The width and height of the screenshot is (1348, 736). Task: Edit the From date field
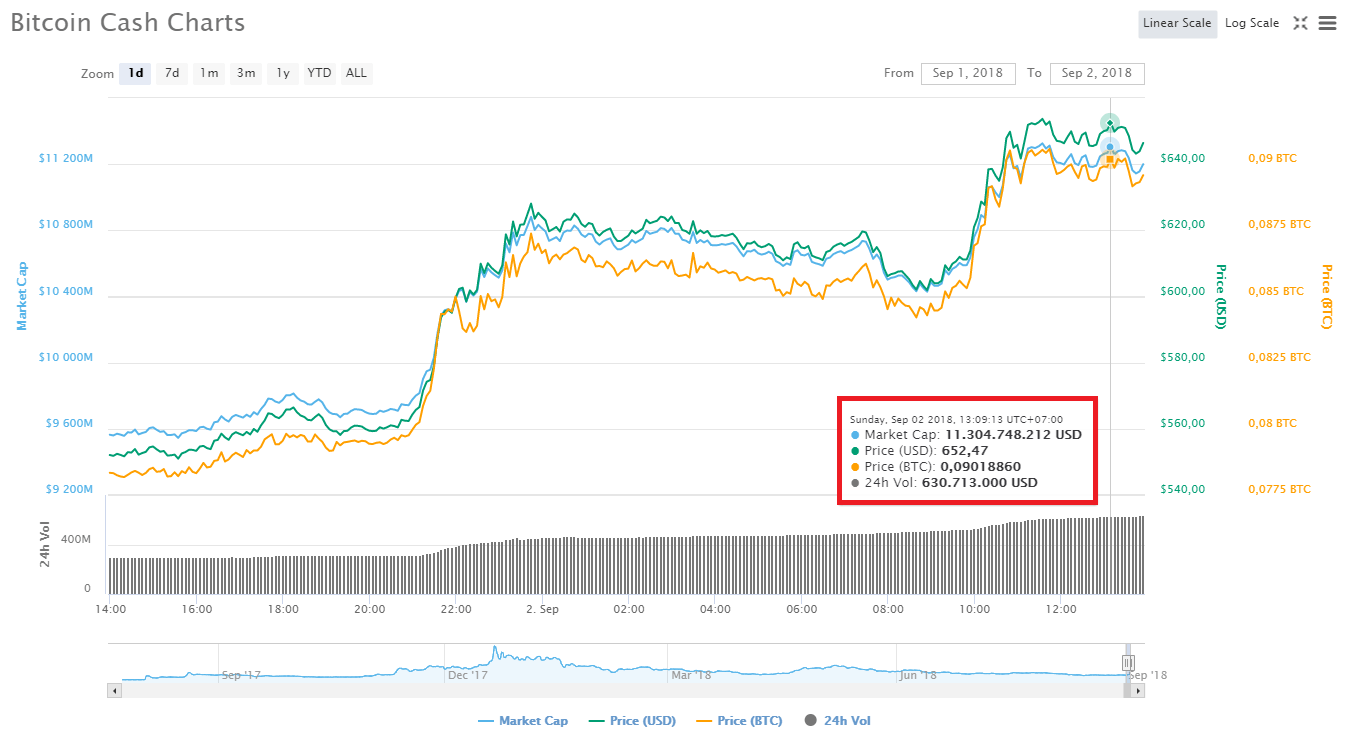click(968, 73)
